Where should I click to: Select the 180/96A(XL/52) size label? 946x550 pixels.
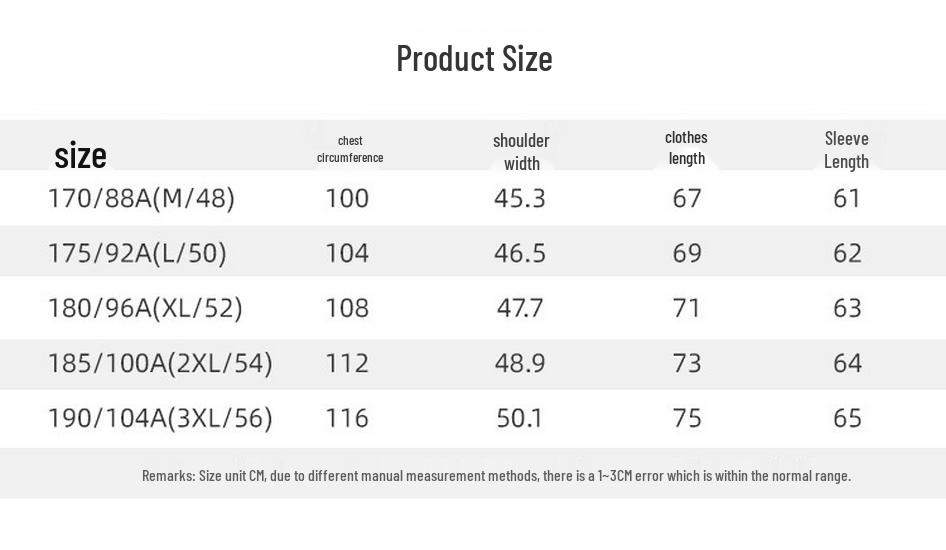click(145, 308)
